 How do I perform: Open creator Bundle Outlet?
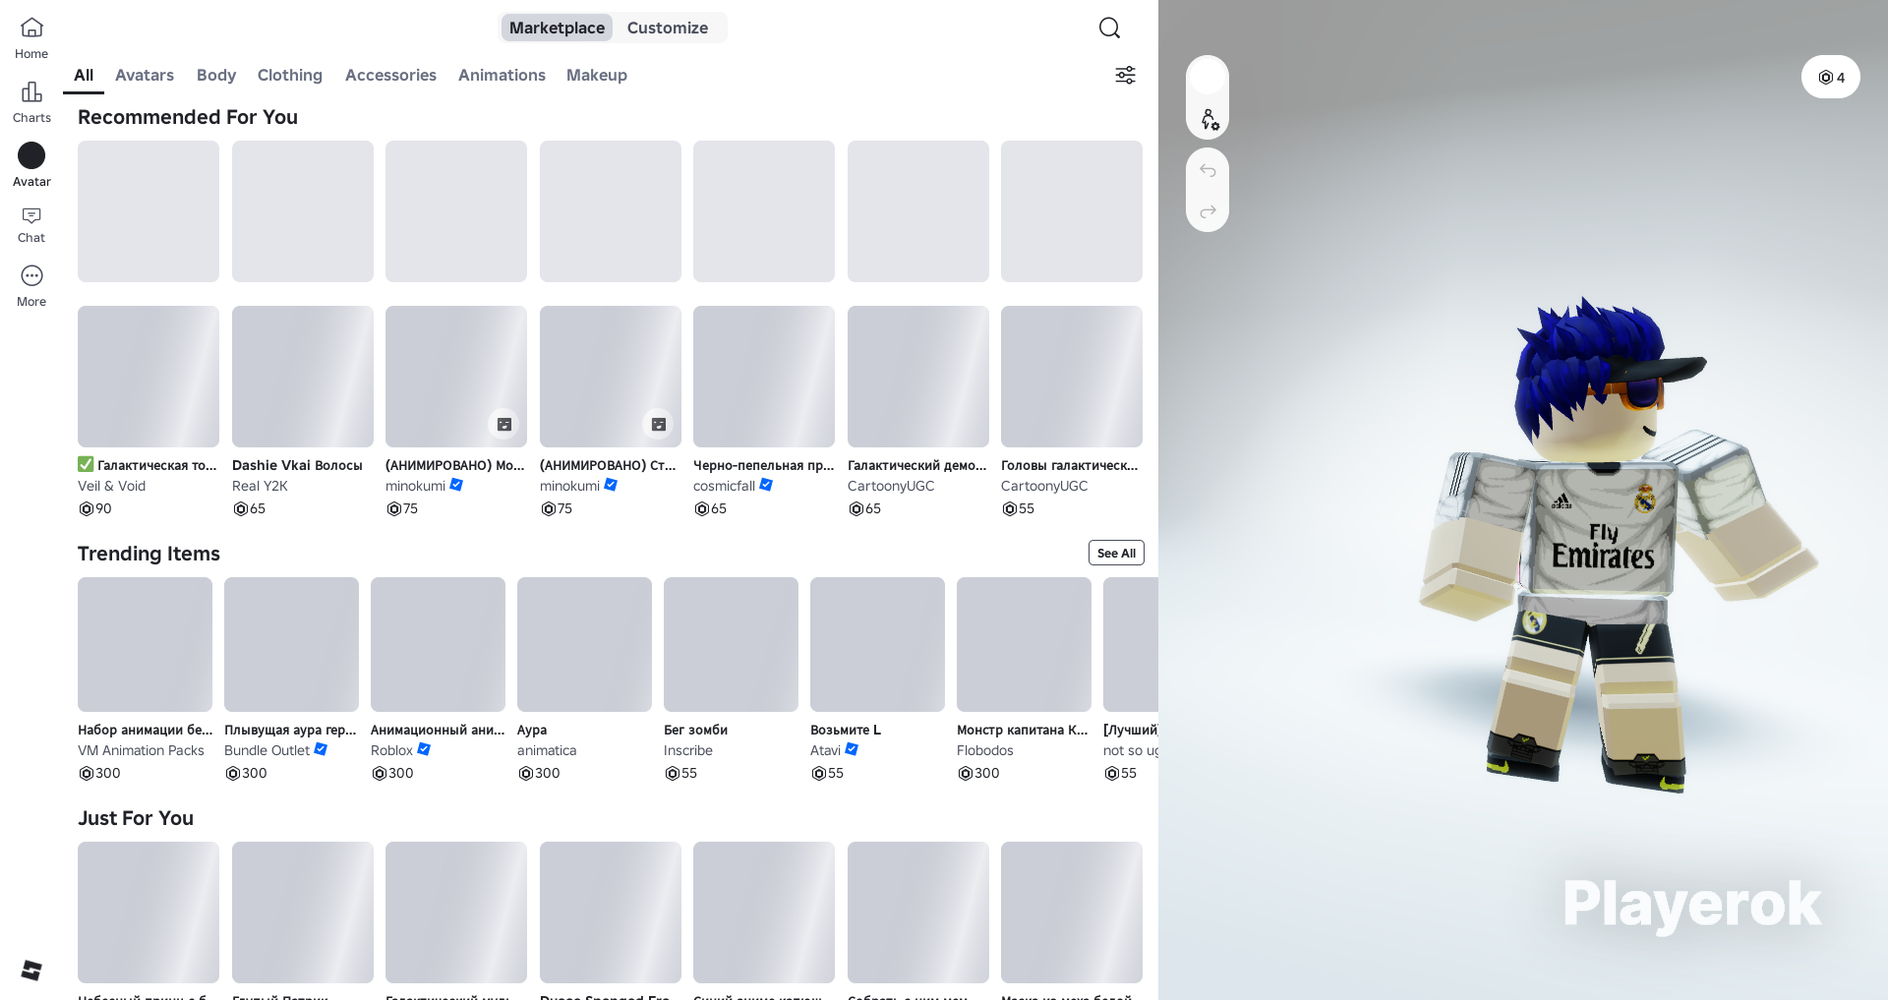pyautogui.click(x=267, y=750)
